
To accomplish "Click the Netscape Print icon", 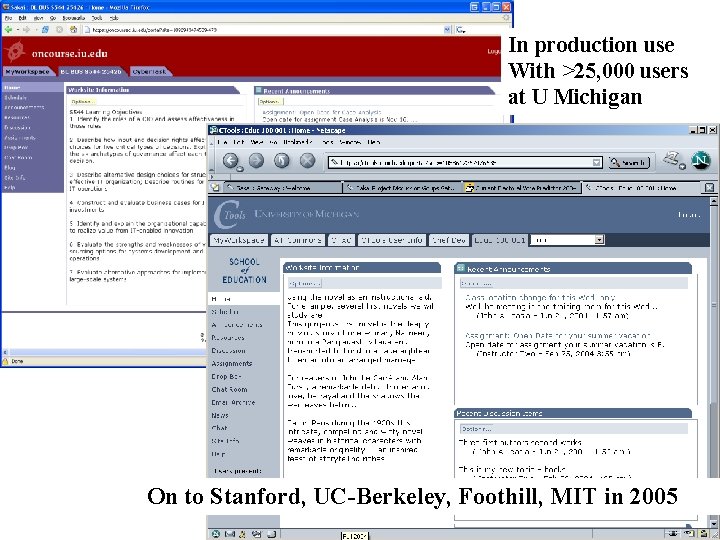I will point(672,160).
